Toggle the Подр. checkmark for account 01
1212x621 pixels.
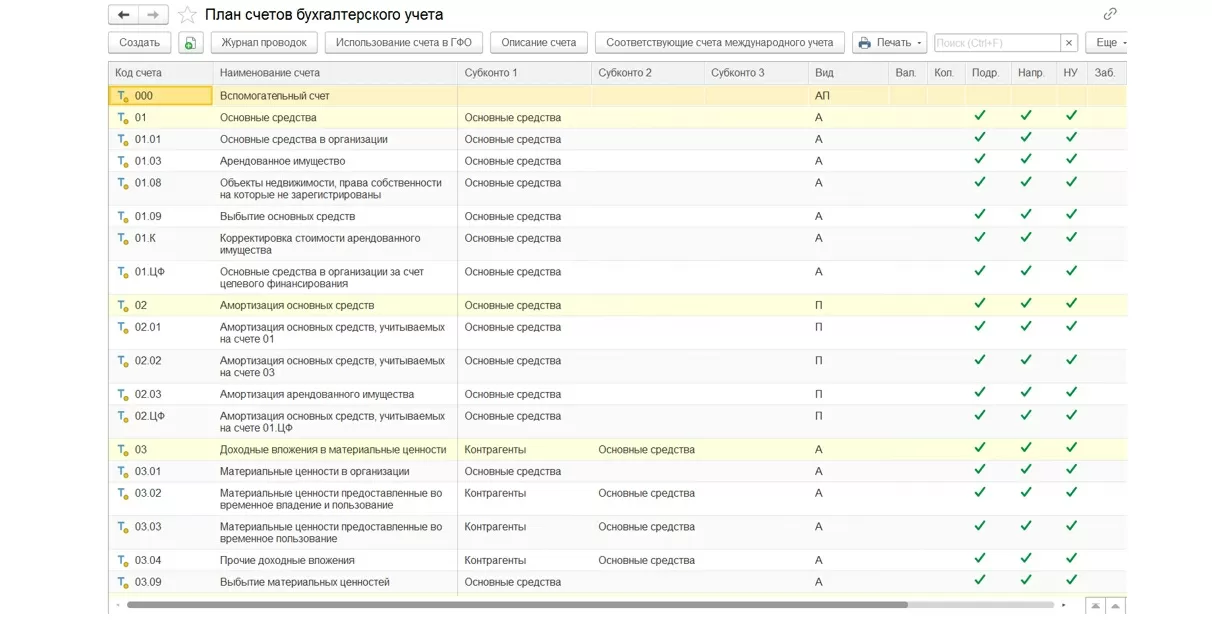coord(980,117)
